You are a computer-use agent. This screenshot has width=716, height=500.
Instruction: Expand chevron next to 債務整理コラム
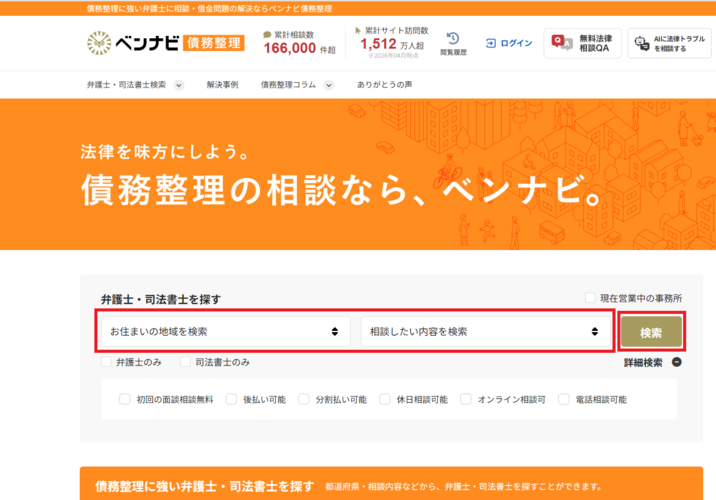(329, 85)
